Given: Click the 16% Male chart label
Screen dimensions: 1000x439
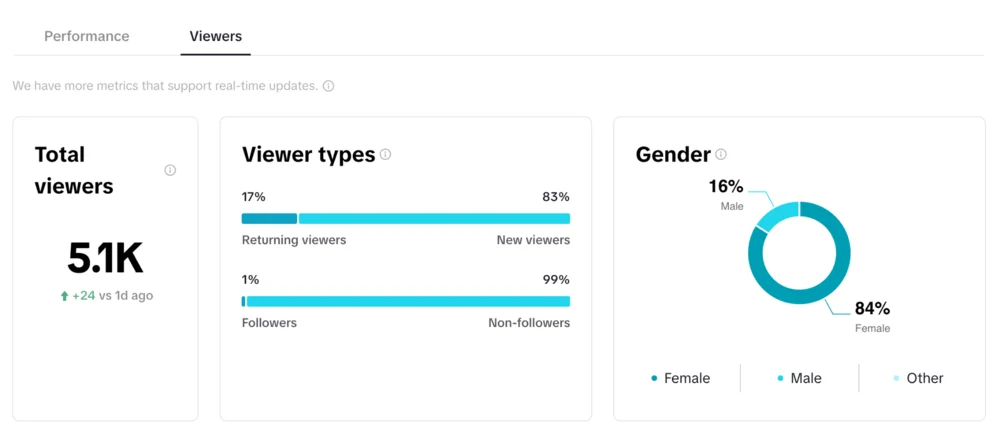Looking at the screenshot, I should [x=726, y=187].
